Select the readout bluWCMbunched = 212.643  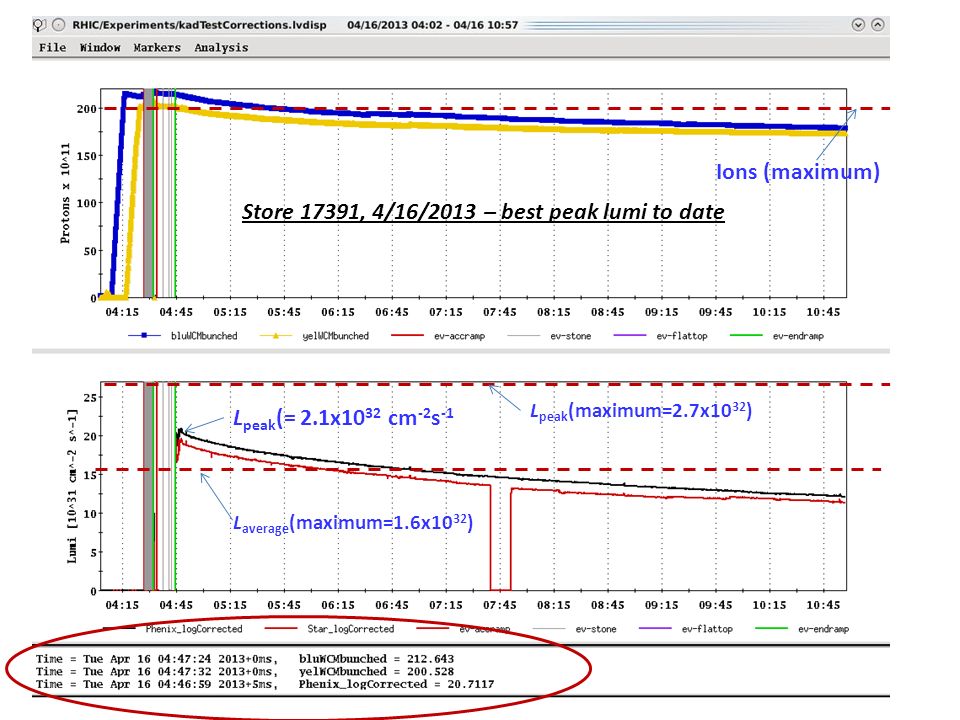coord(377,659)
